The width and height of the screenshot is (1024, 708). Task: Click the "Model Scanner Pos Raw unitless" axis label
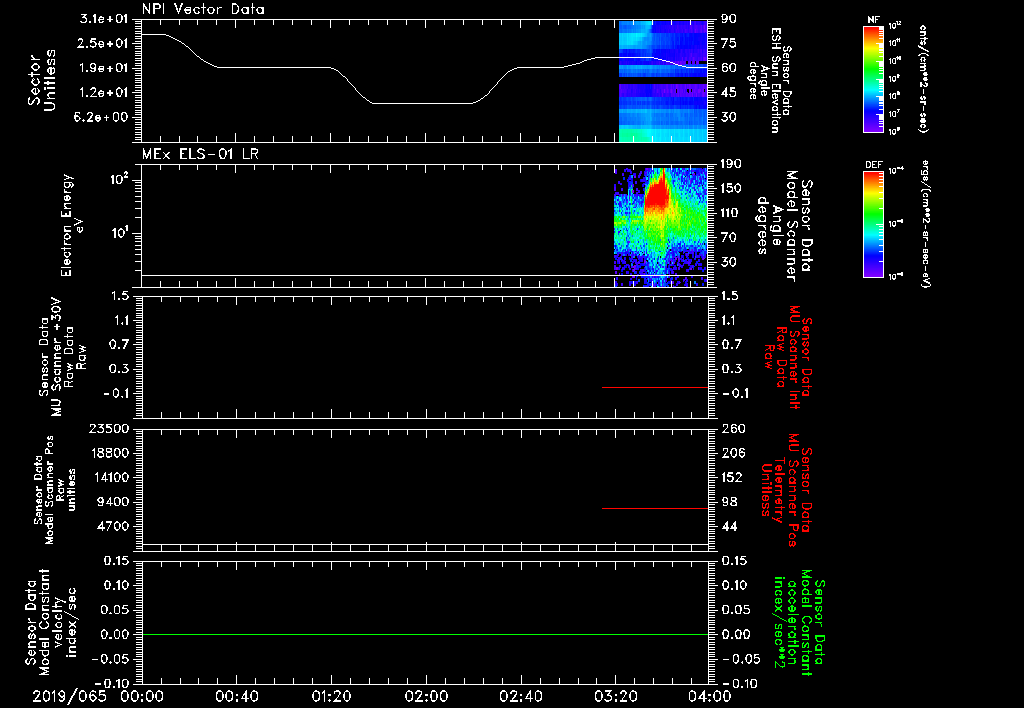54,489
